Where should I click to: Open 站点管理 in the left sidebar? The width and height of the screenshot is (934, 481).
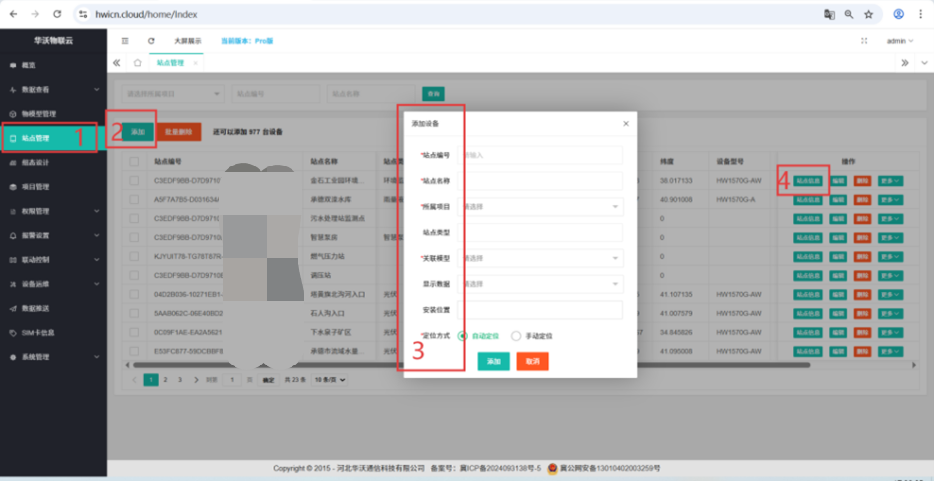(50, 138)
